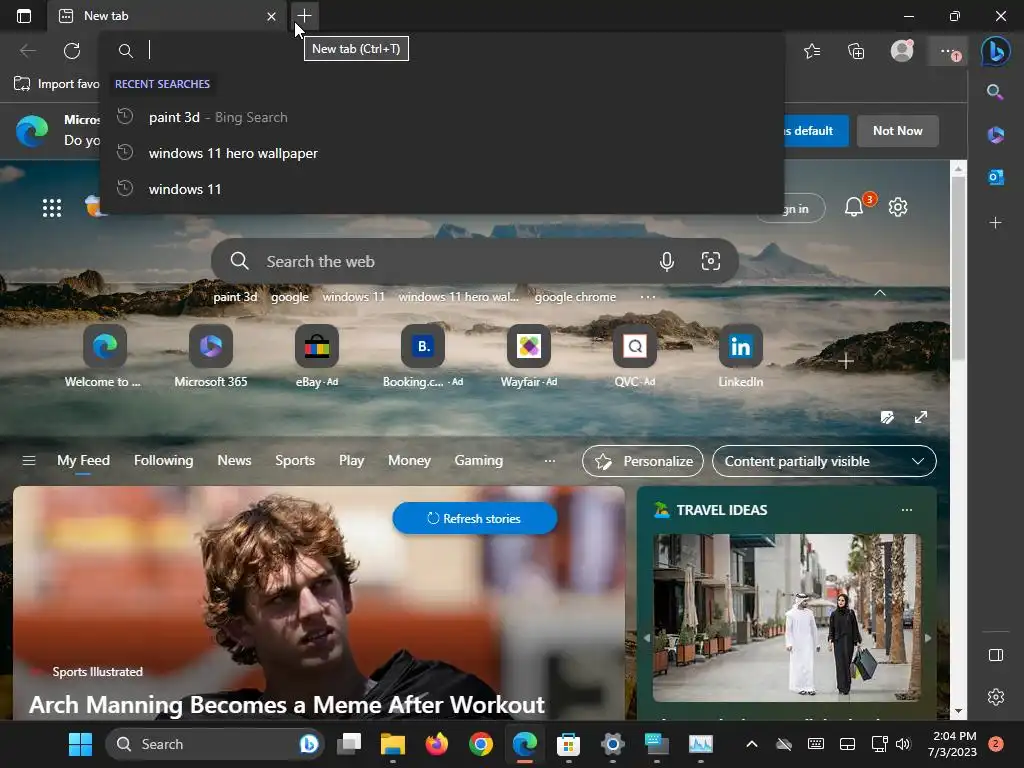
Task: Launch Firefox from the taskbar
Action: click(437, 744)
